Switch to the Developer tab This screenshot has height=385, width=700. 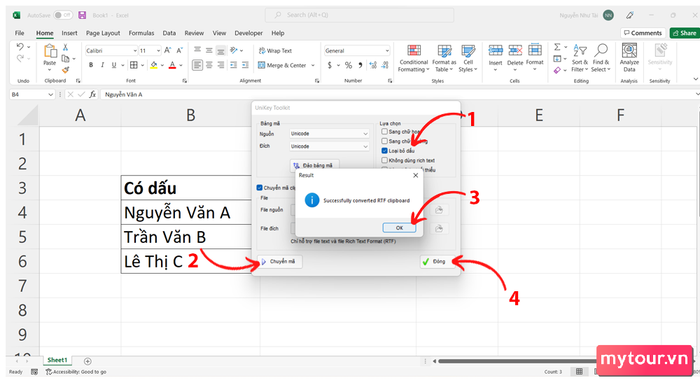[249, 33]
